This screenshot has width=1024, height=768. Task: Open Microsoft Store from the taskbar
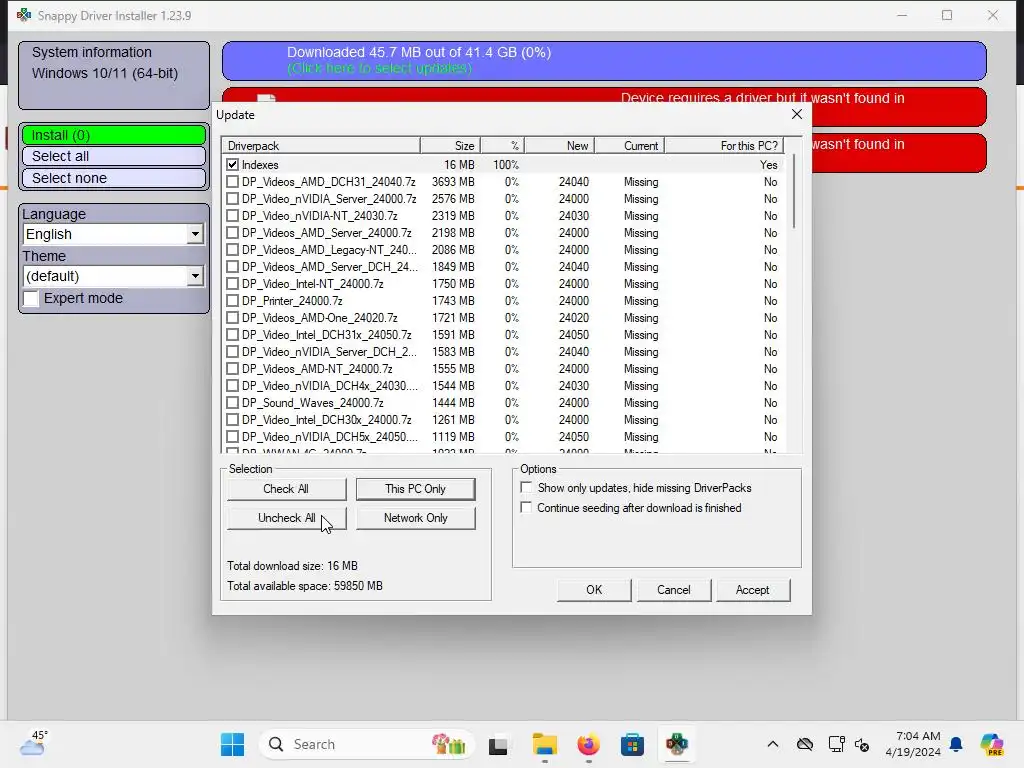tap(632, 744)
